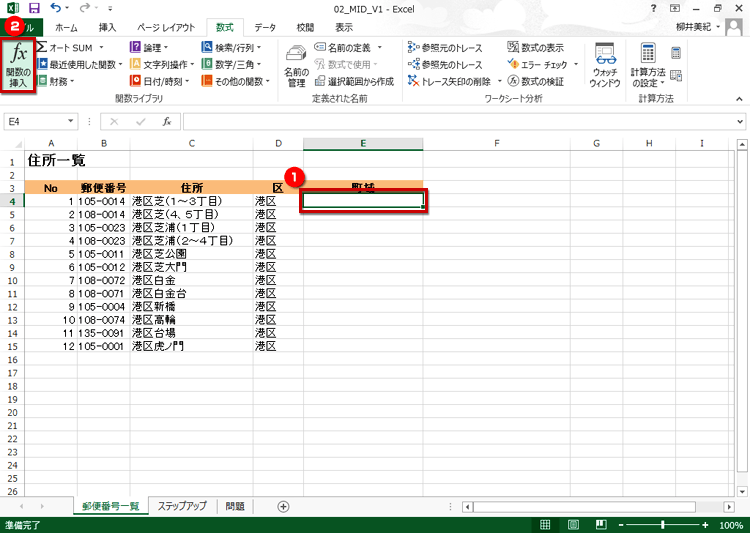The image size is (750, 533).
Task: Open その他の関数 category
Action: click(236, 81)
